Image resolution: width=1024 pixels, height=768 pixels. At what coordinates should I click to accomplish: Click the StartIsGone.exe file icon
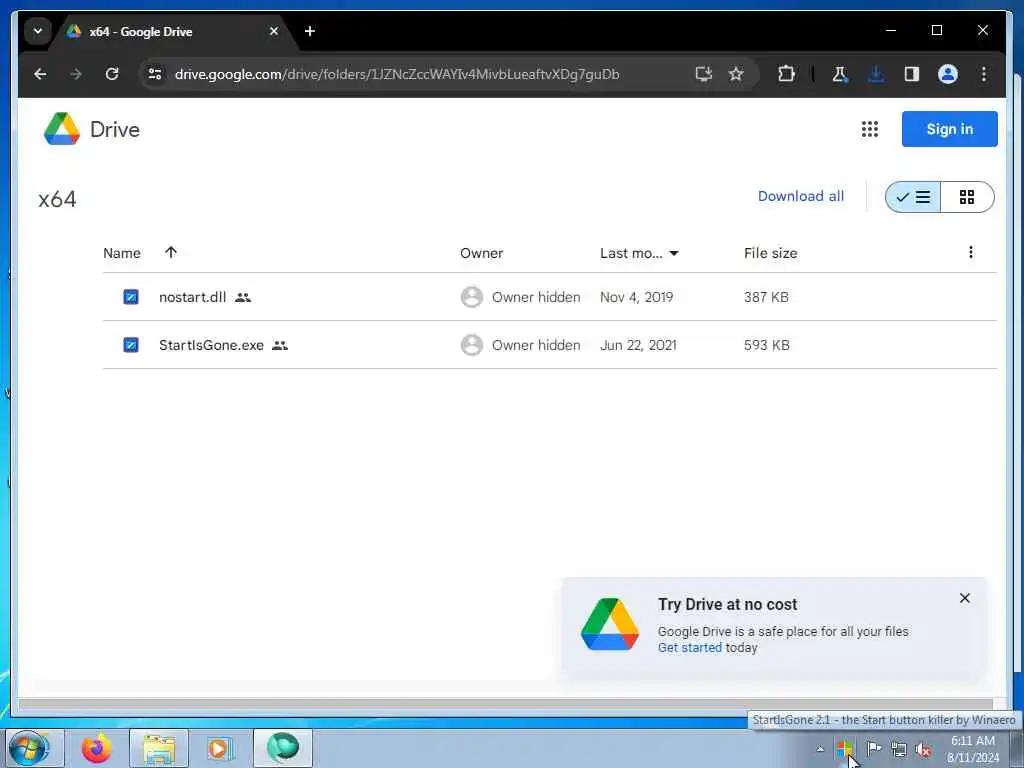[131, 345]
